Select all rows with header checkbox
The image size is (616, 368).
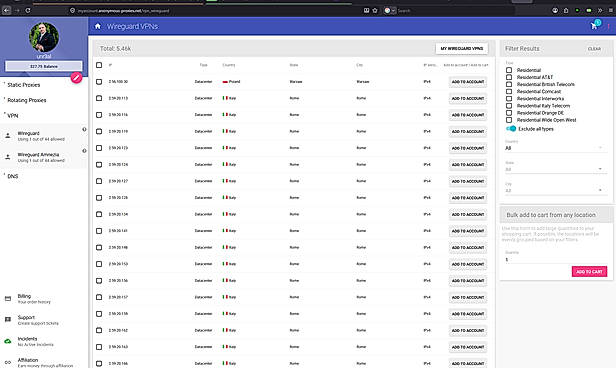(99, 65)
